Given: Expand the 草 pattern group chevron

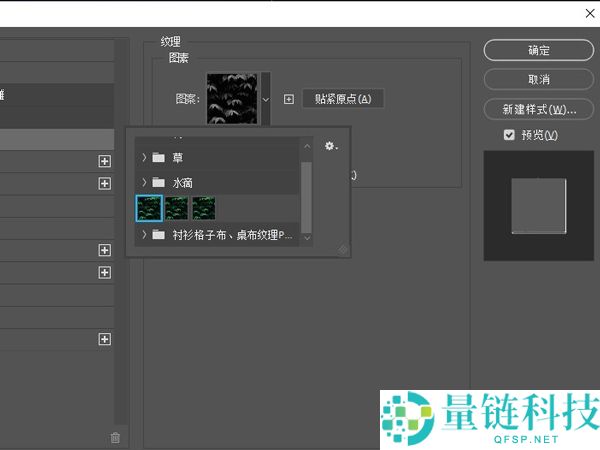Looking at the screenshot, I should coord(144,157).
